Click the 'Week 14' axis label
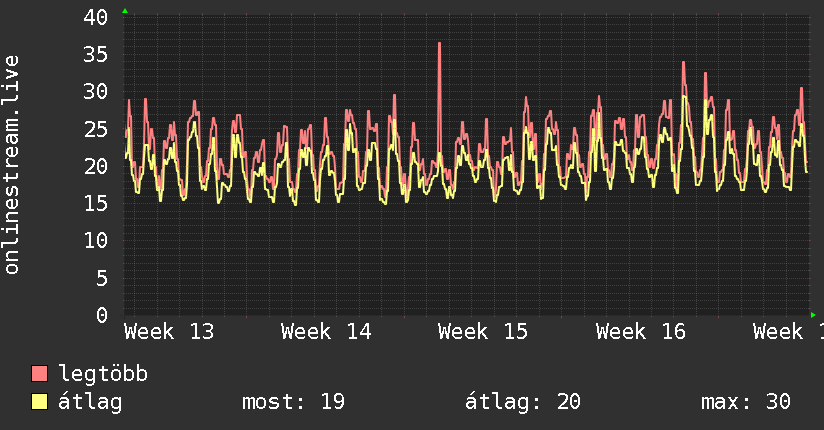The image size is (824, 430). click(326, 332)
